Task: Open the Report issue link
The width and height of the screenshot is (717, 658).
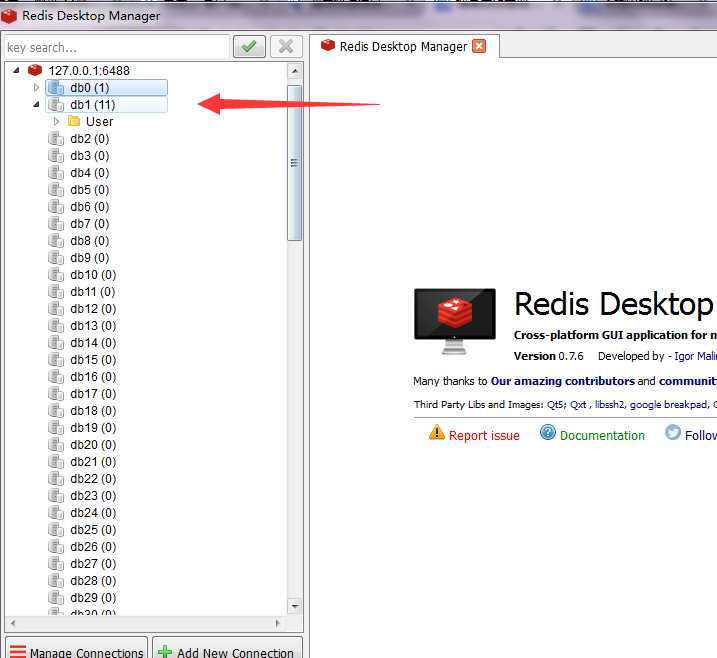Action: click(484, 435)
